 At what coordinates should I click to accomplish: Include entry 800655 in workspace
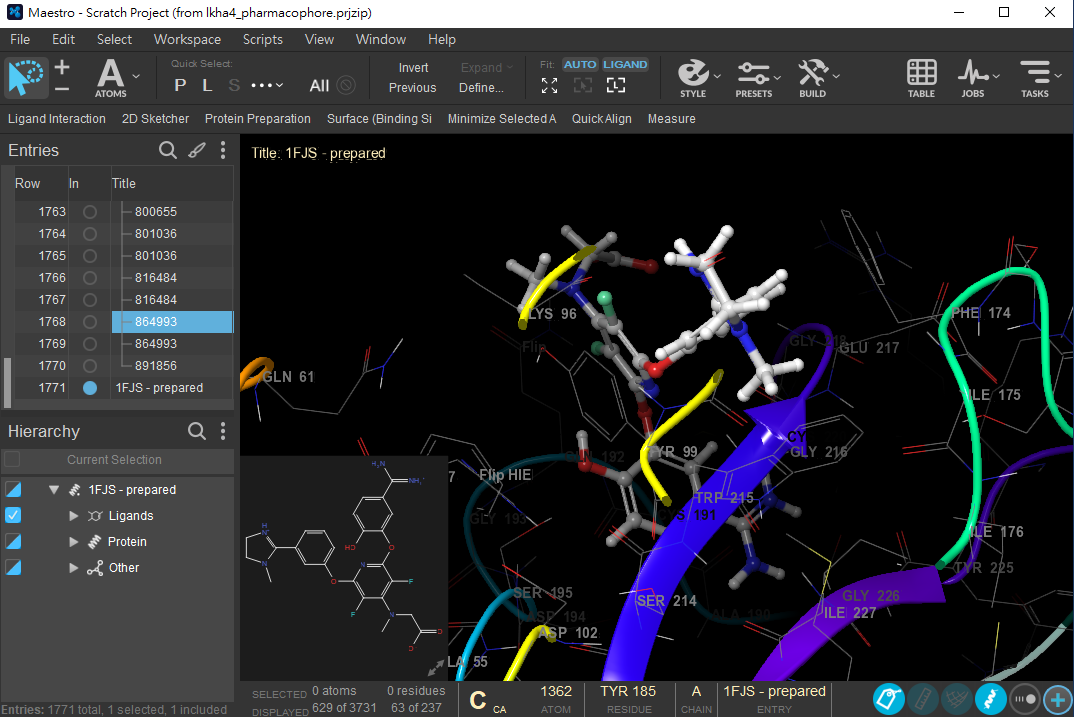point(90,212)
